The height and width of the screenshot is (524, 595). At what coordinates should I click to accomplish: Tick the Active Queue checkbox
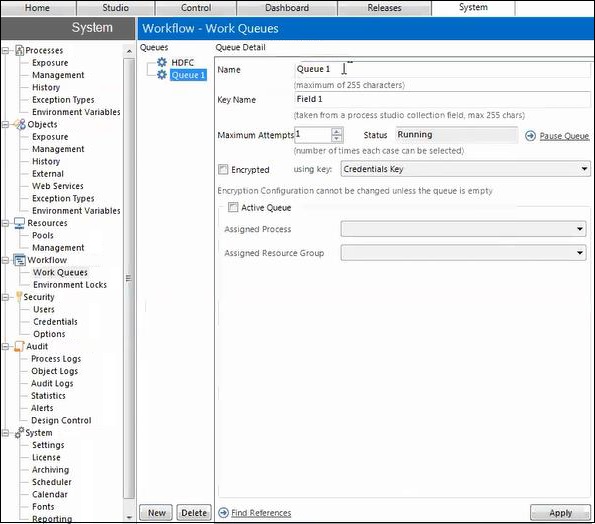[x=233, y=207]
